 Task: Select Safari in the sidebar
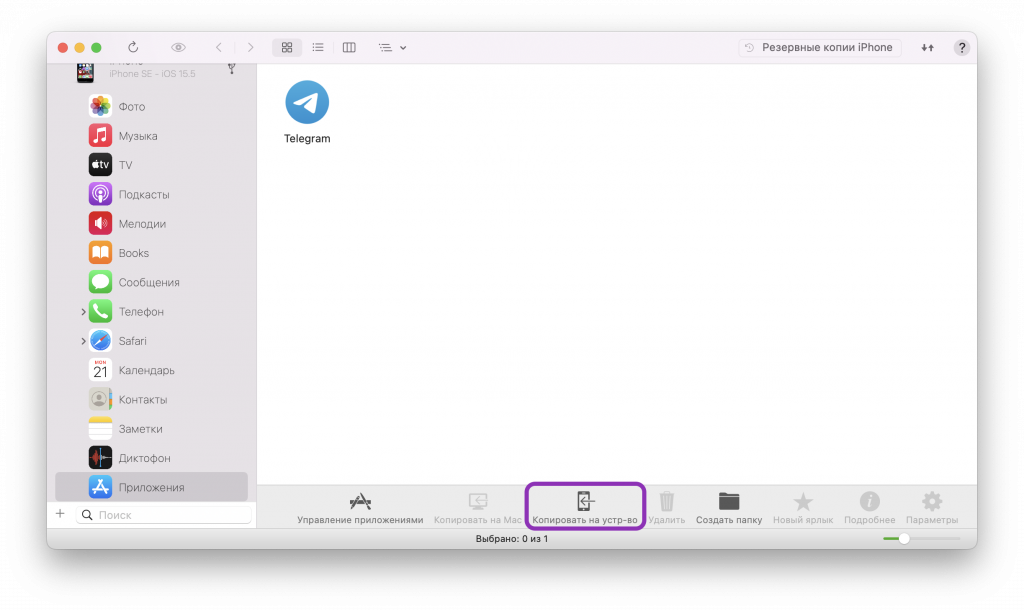click(152, 341)
